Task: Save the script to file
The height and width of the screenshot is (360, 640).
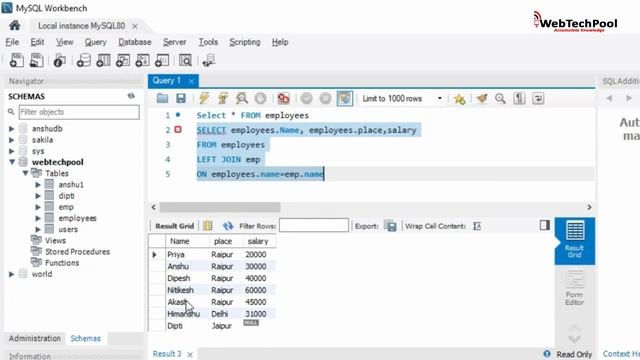Action: (181, 98)
